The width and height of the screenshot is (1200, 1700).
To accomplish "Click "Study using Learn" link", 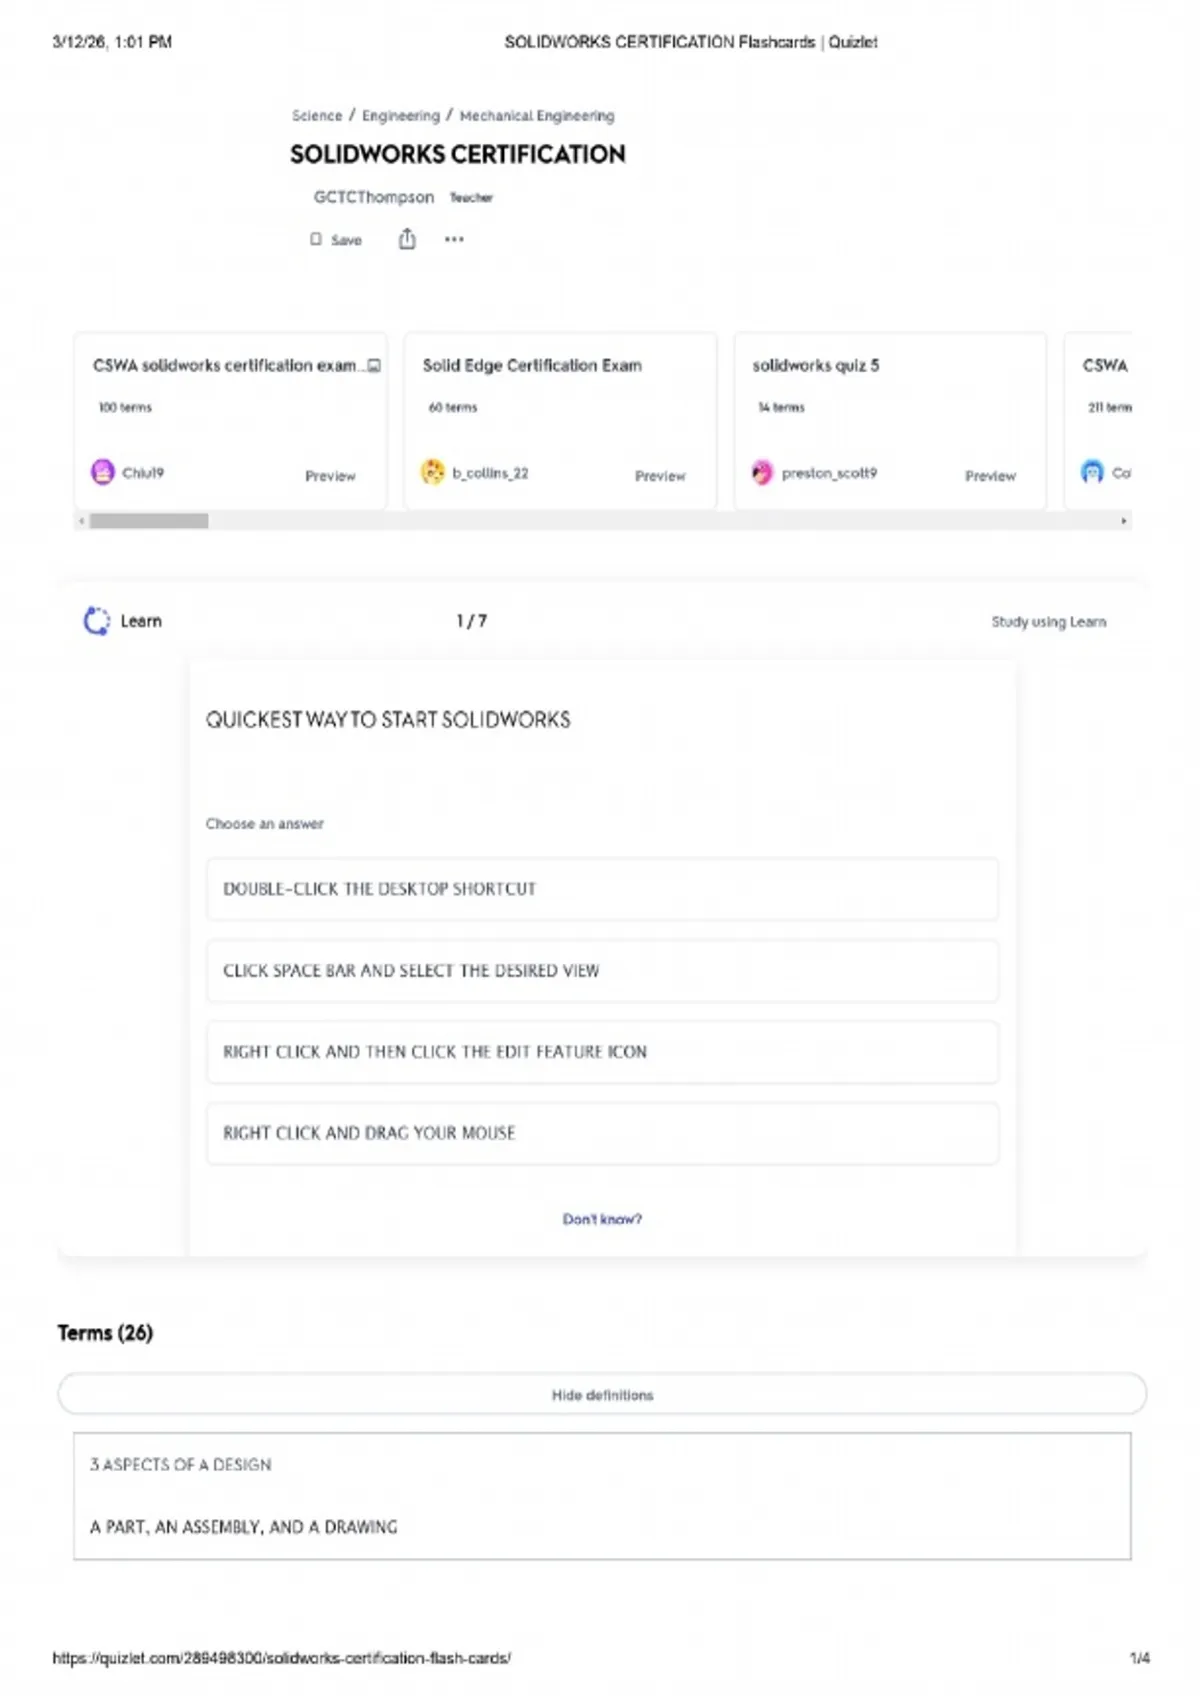I will pyautogui.click(x=1048, y=622).
